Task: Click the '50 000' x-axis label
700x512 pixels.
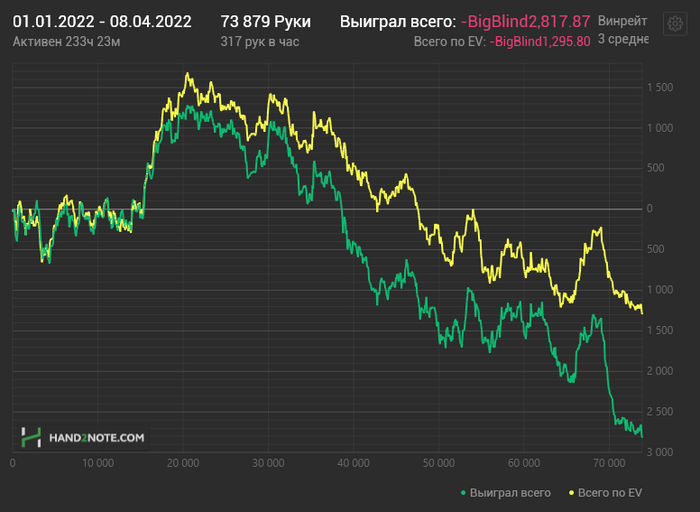Action: [439, 463]
